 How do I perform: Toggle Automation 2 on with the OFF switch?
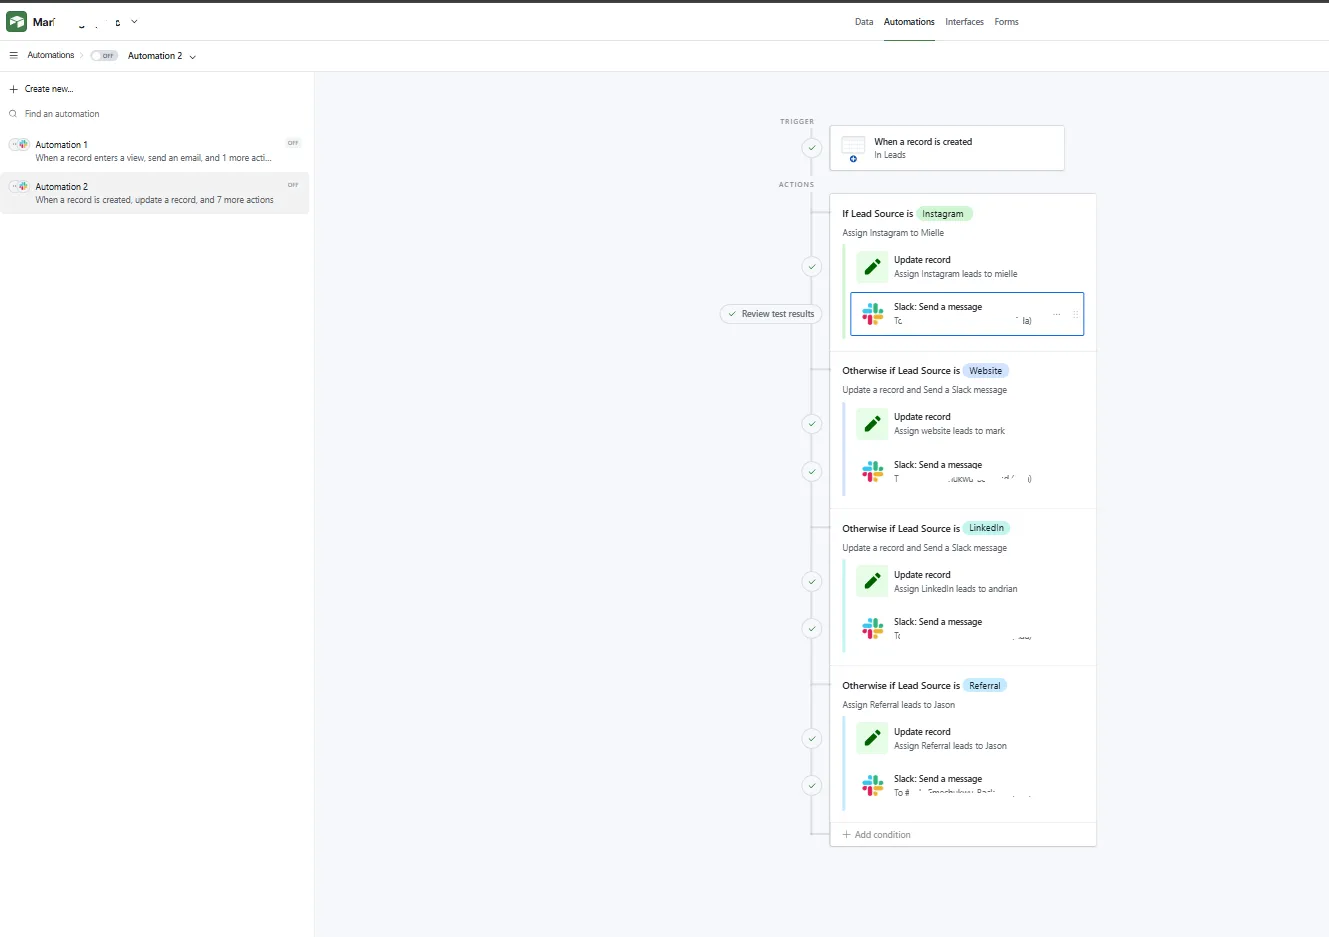click(104, 56)
